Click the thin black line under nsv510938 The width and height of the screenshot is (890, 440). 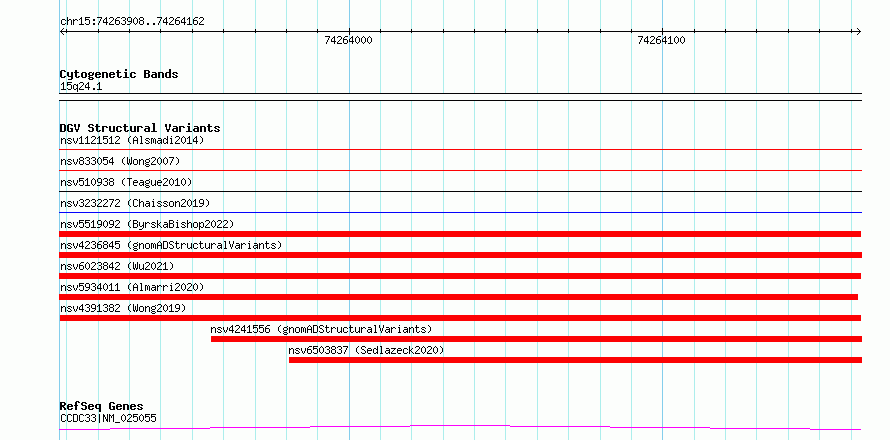pyautogui.click(x=461, y=191)
